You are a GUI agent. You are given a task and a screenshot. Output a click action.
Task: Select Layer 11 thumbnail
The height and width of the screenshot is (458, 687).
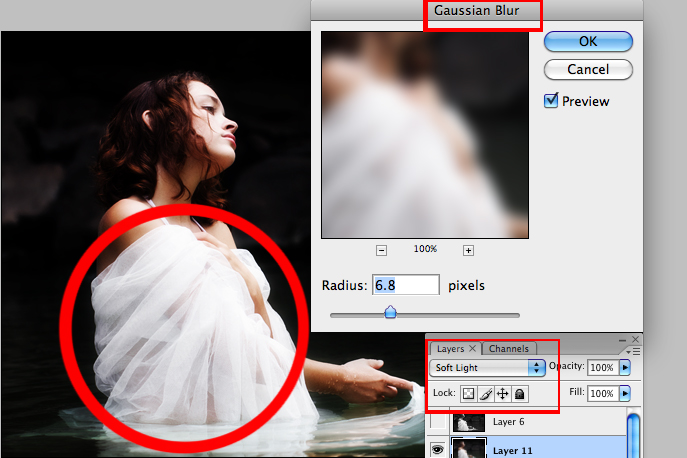point(468,448)
